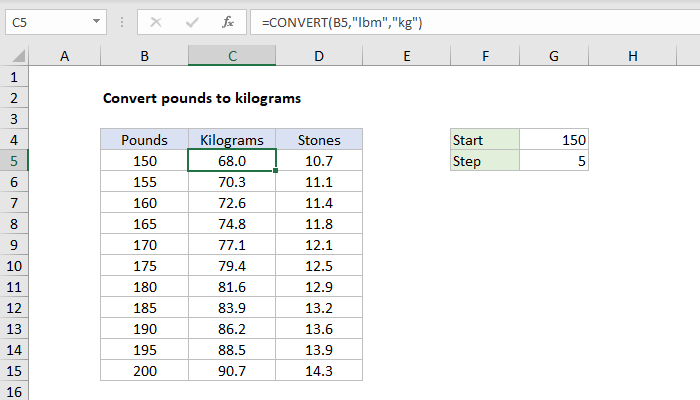The image size is (700, 400).
Task: Click the Start value cell 150
Action: click(x=553, y=140)
